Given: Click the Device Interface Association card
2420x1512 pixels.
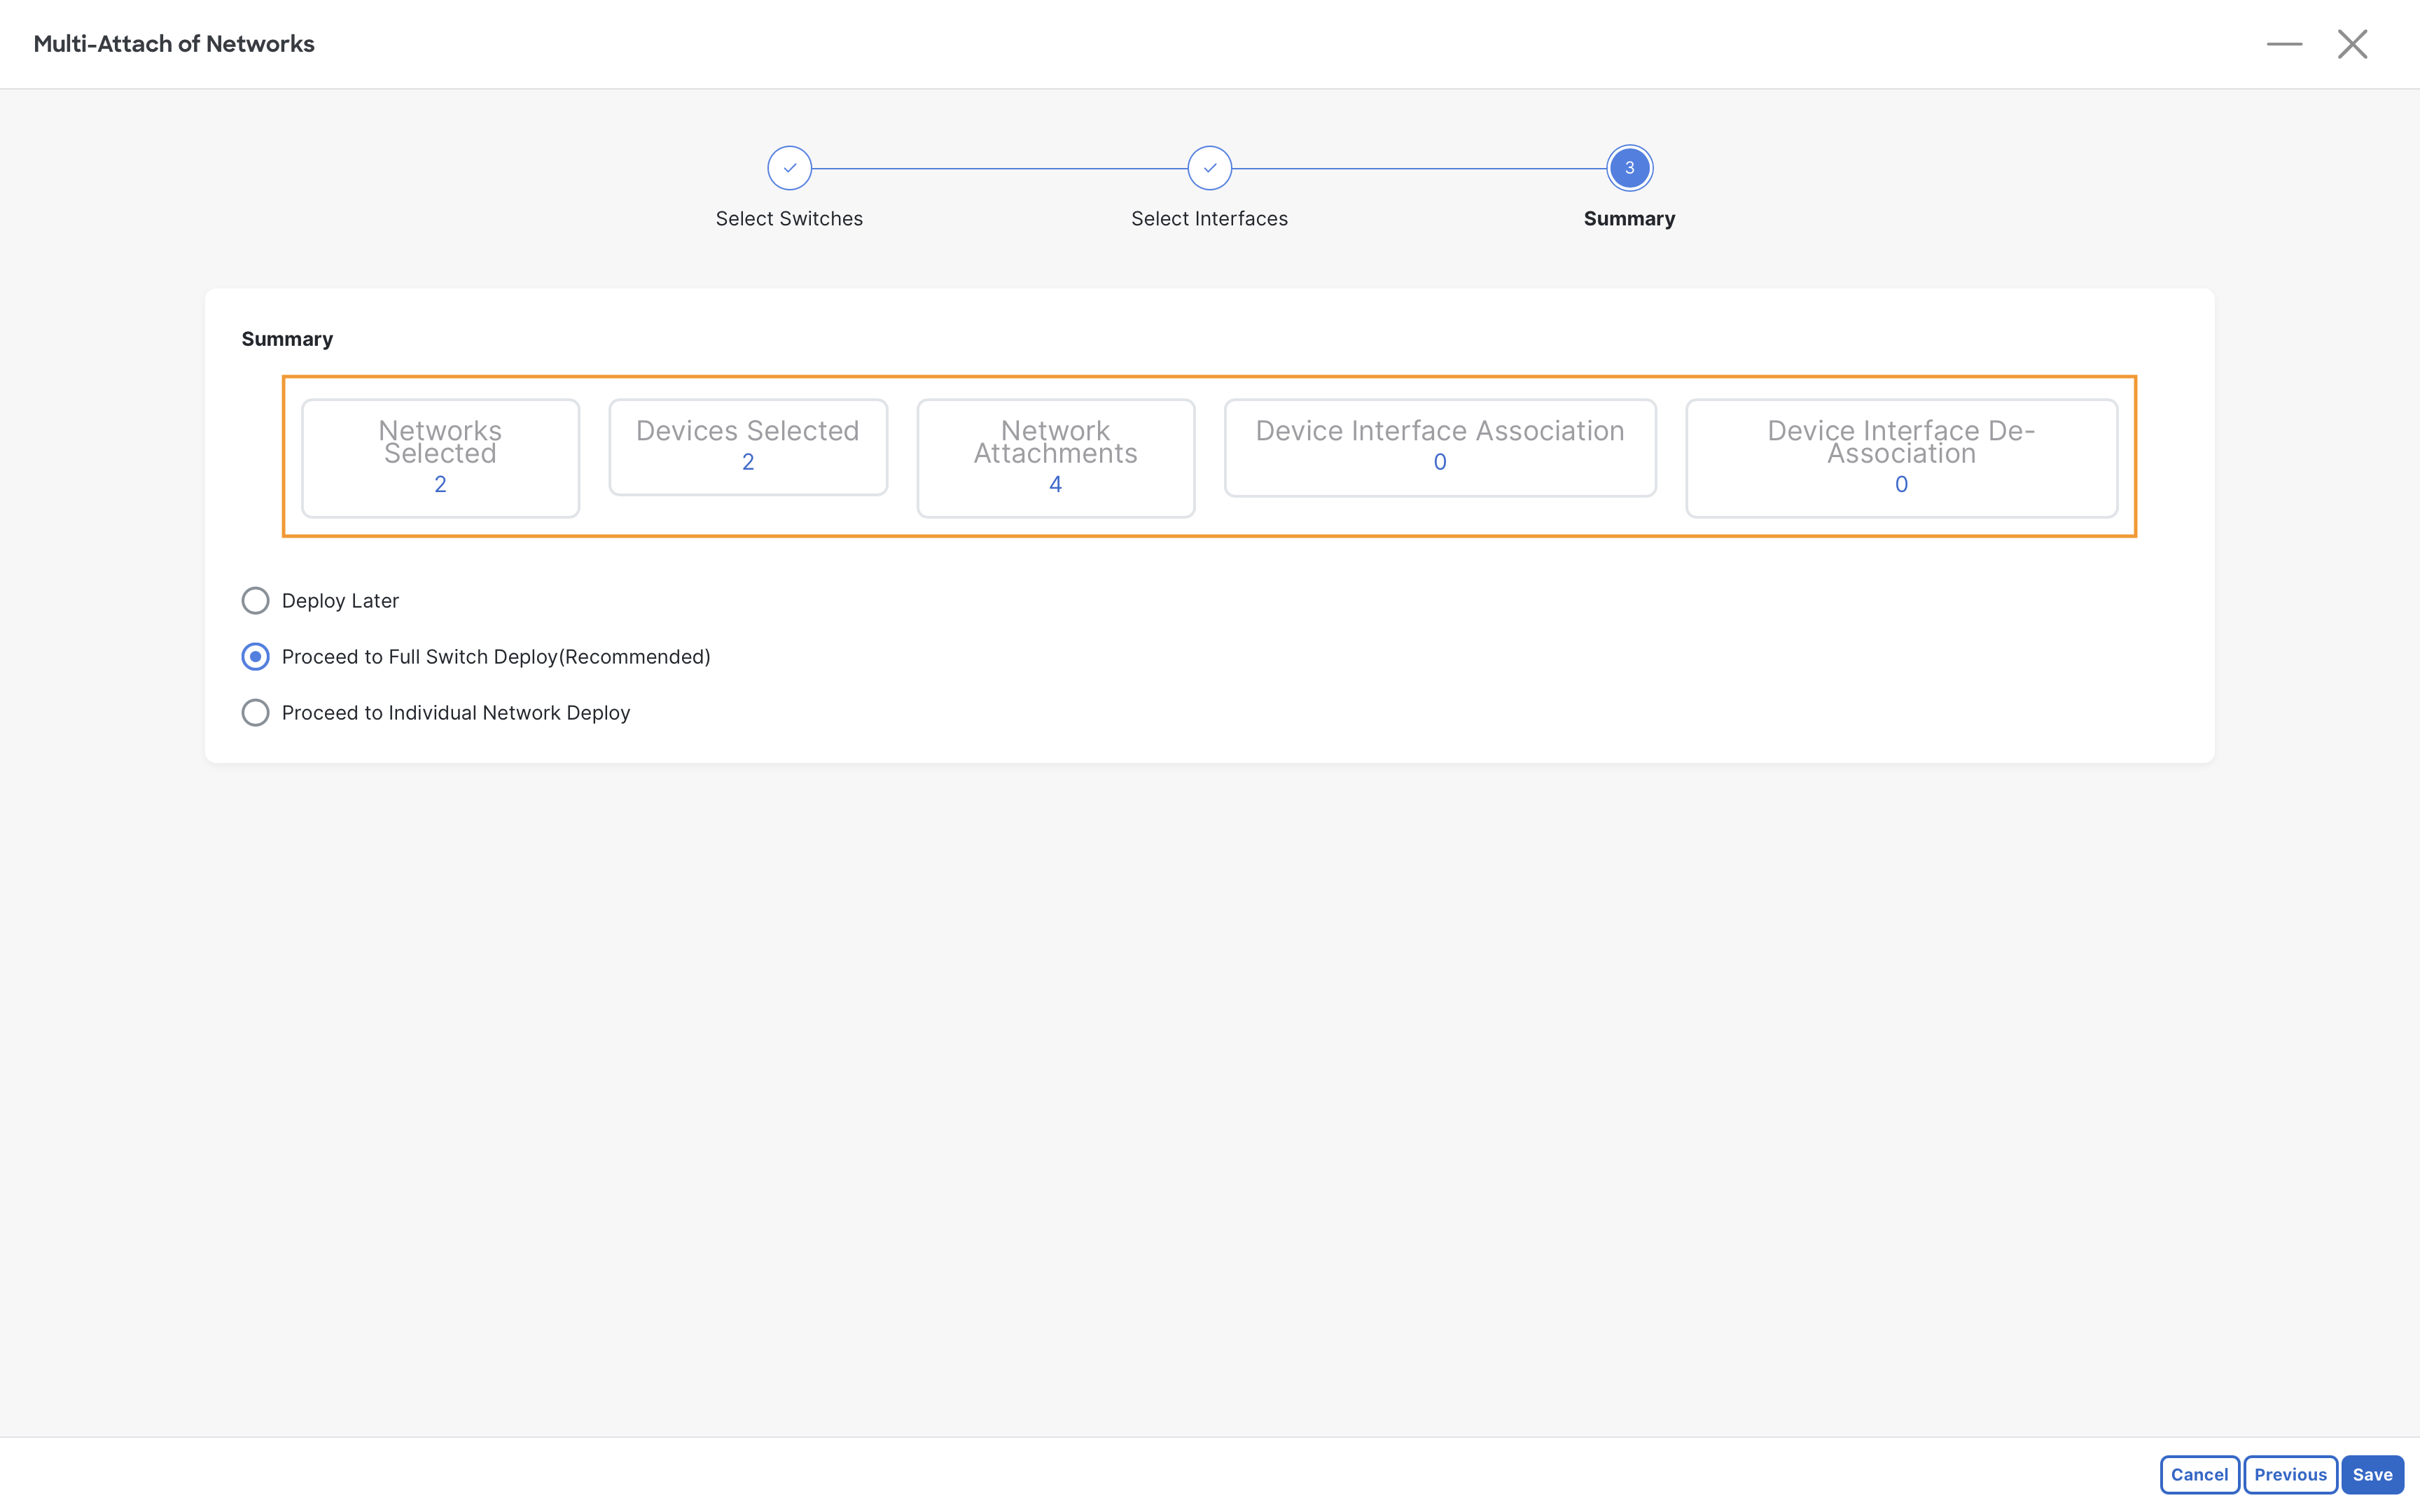Looking at the screenshot, I should [1440, 447].
